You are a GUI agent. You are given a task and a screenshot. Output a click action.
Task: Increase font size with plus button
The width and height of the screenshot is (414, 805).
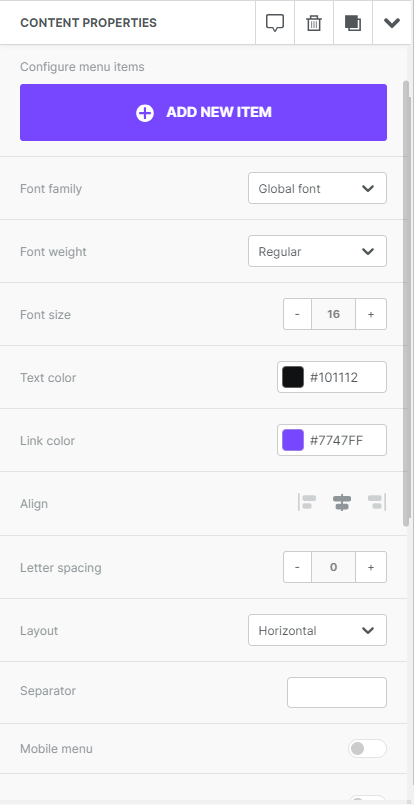pos(371,314)
